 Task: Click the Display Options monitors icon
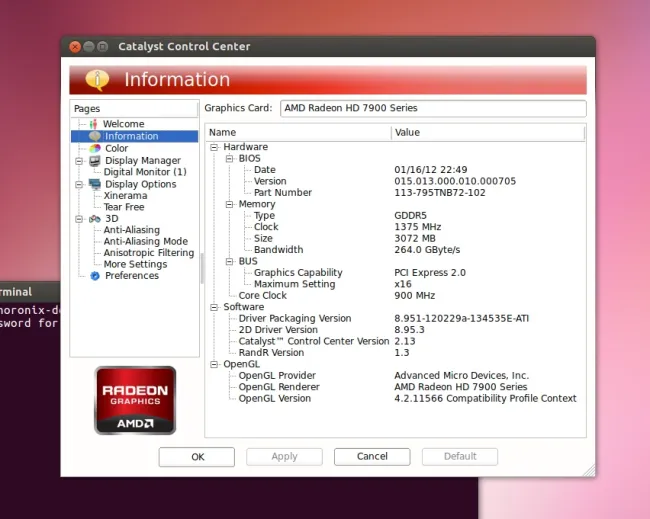95,184
